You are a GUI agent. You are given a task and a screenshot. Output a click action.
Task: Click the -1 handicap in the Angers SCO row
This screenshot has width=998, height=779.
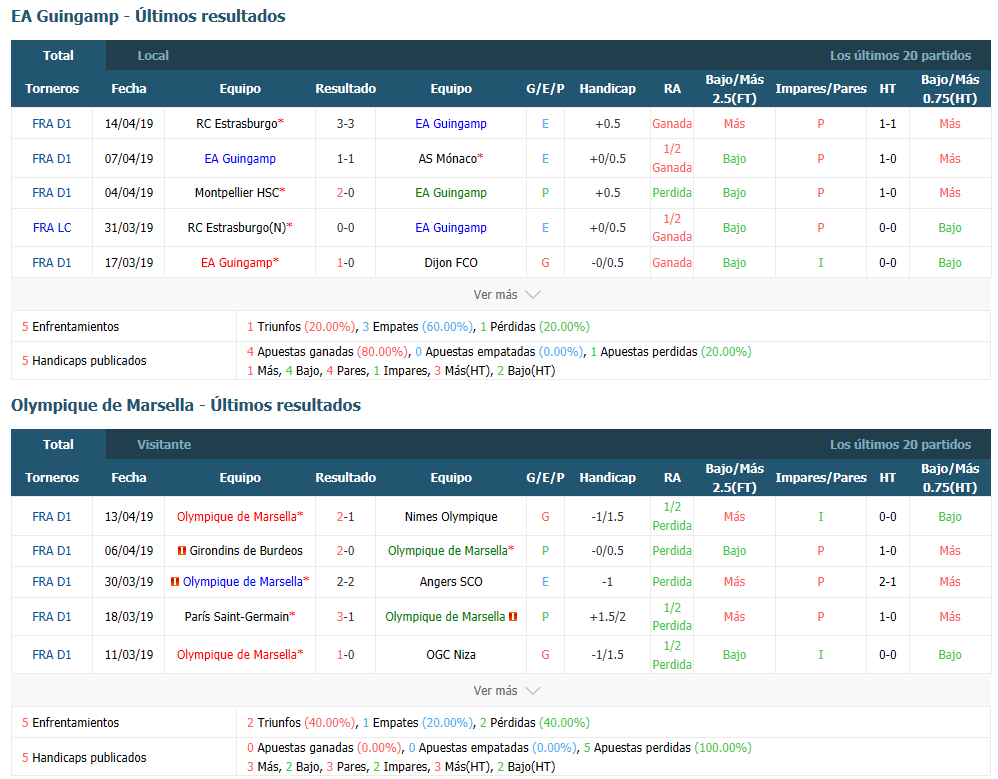click(607, 582)
